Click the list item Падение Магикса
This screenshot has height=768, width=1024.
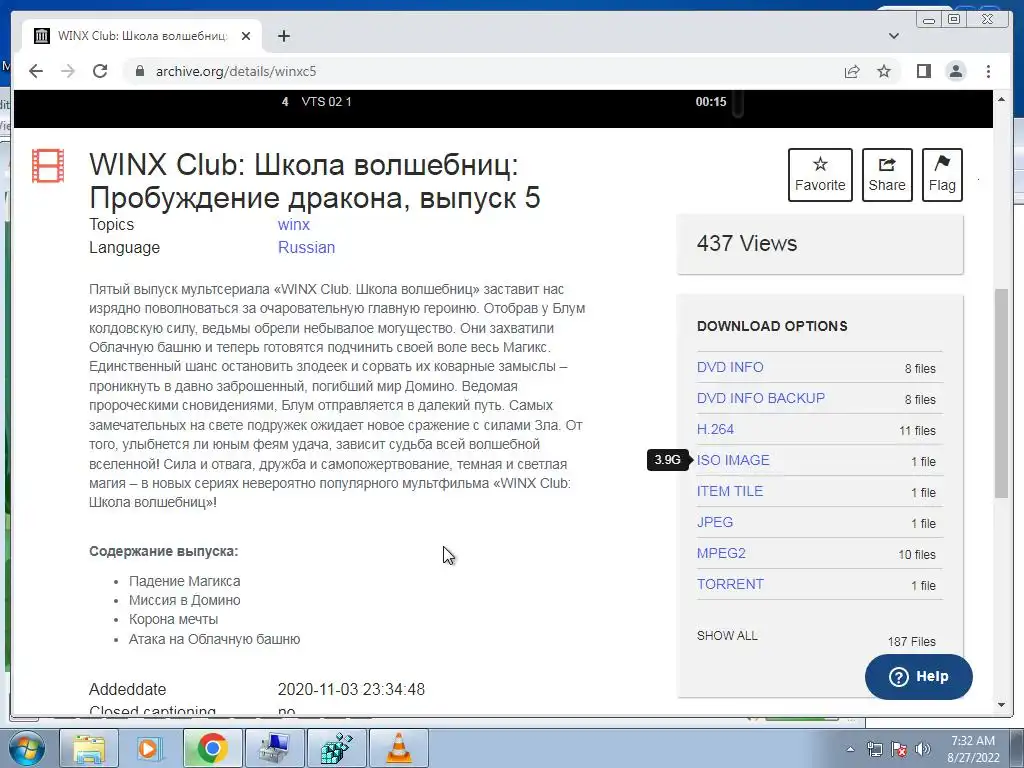(185, 581)
